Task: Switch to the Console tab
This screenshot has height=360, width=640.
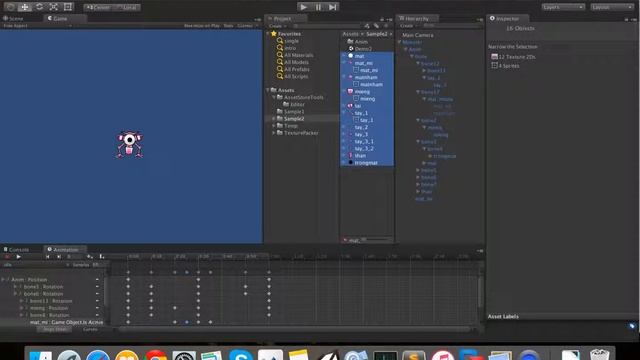Action: [16, 249]
